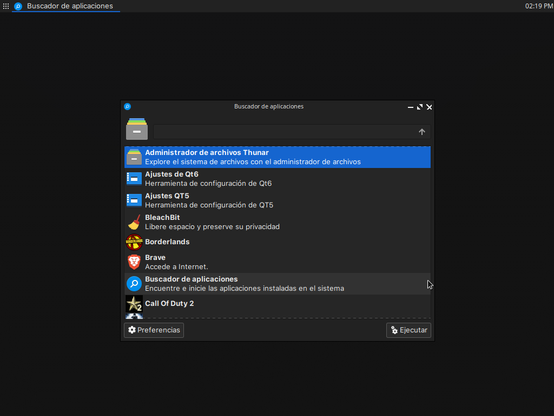Viewport: 554px width, 416px height.
Task: Click the BleachBit broom icon
Action: tap(134, 222)
